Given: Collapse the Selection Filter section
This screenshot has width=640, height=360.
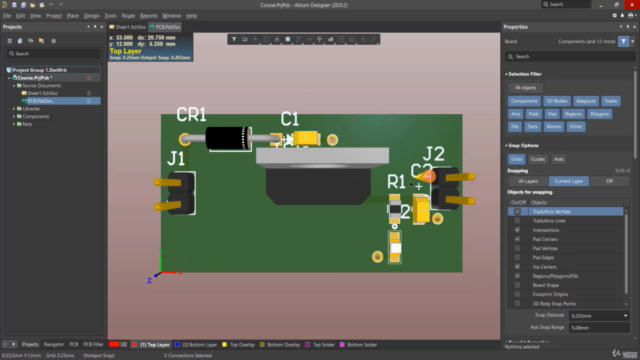Looking at the screenshot, I should 507,74.
